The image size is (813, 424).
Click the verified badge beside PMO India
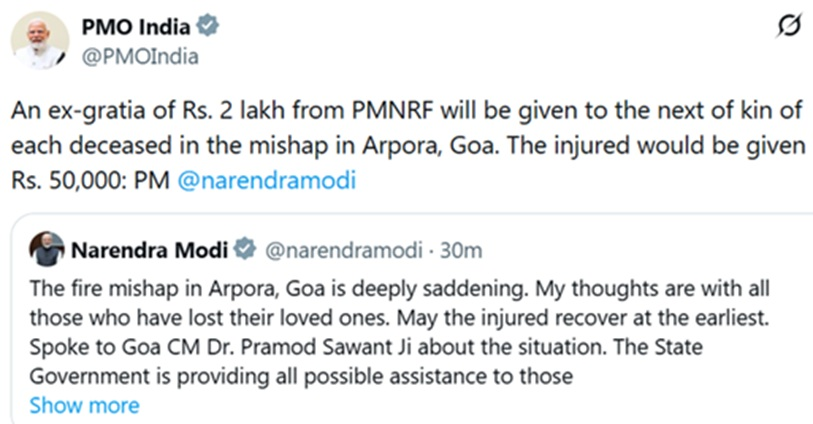(207, 27)
